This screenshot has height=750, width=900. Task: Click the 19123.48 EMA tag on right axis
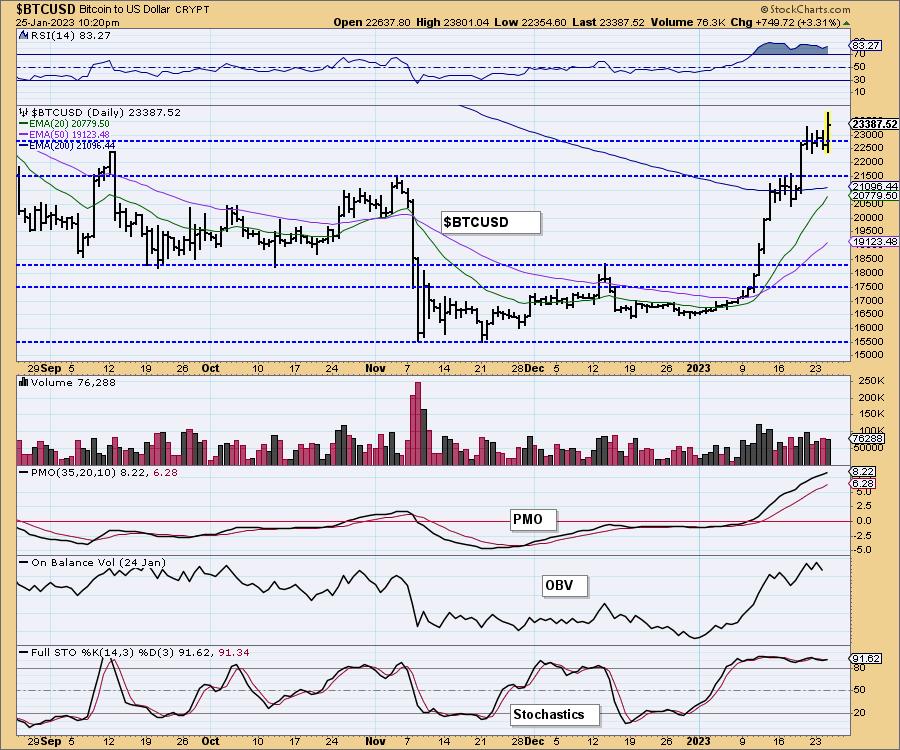tap(874, 242)
